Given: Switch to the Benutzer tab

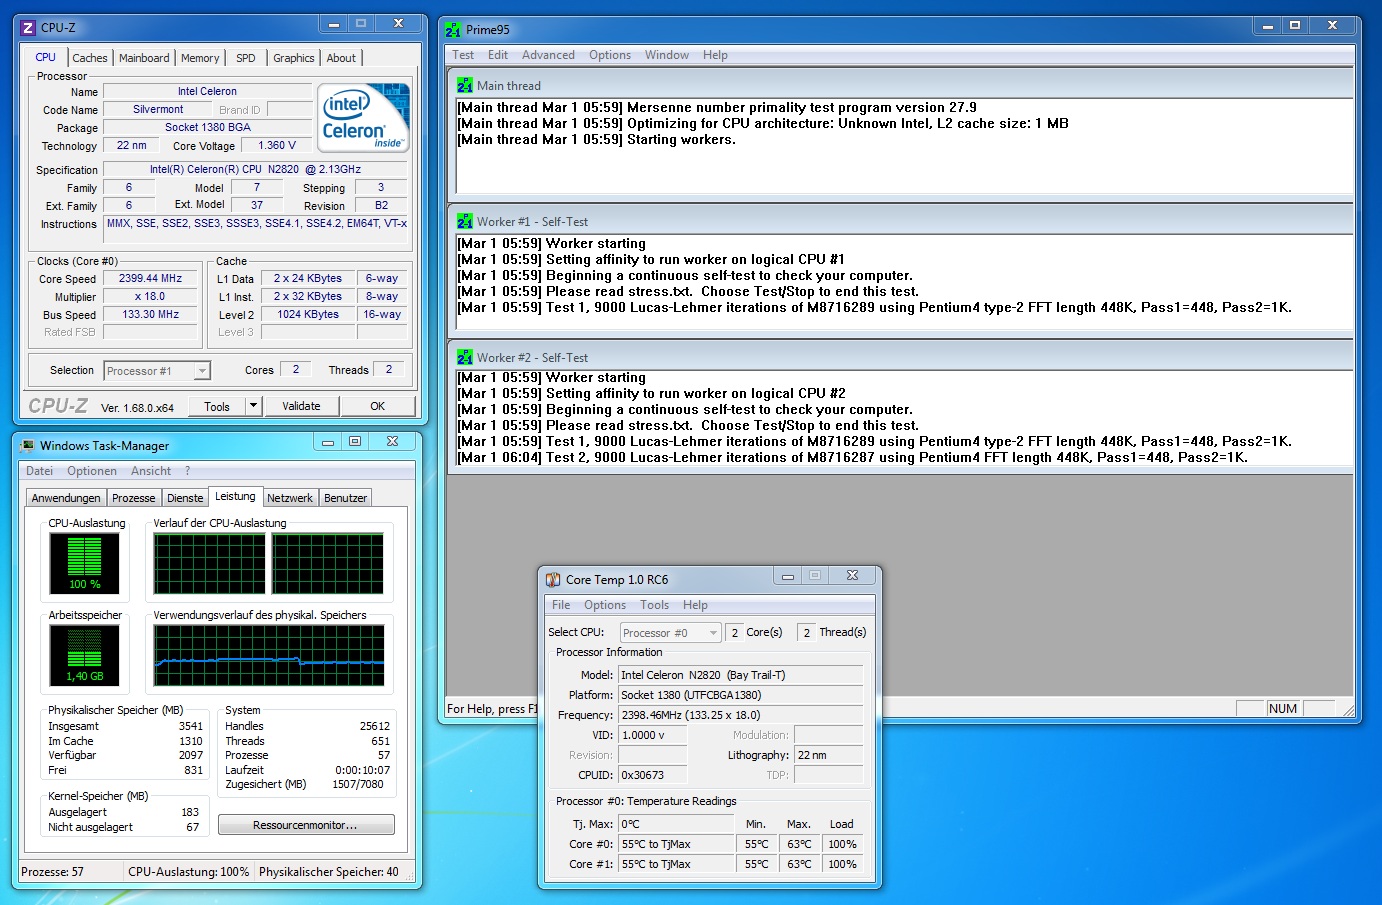Looking at the screenshot, I should pyautogui.click(x=346, y=498).
